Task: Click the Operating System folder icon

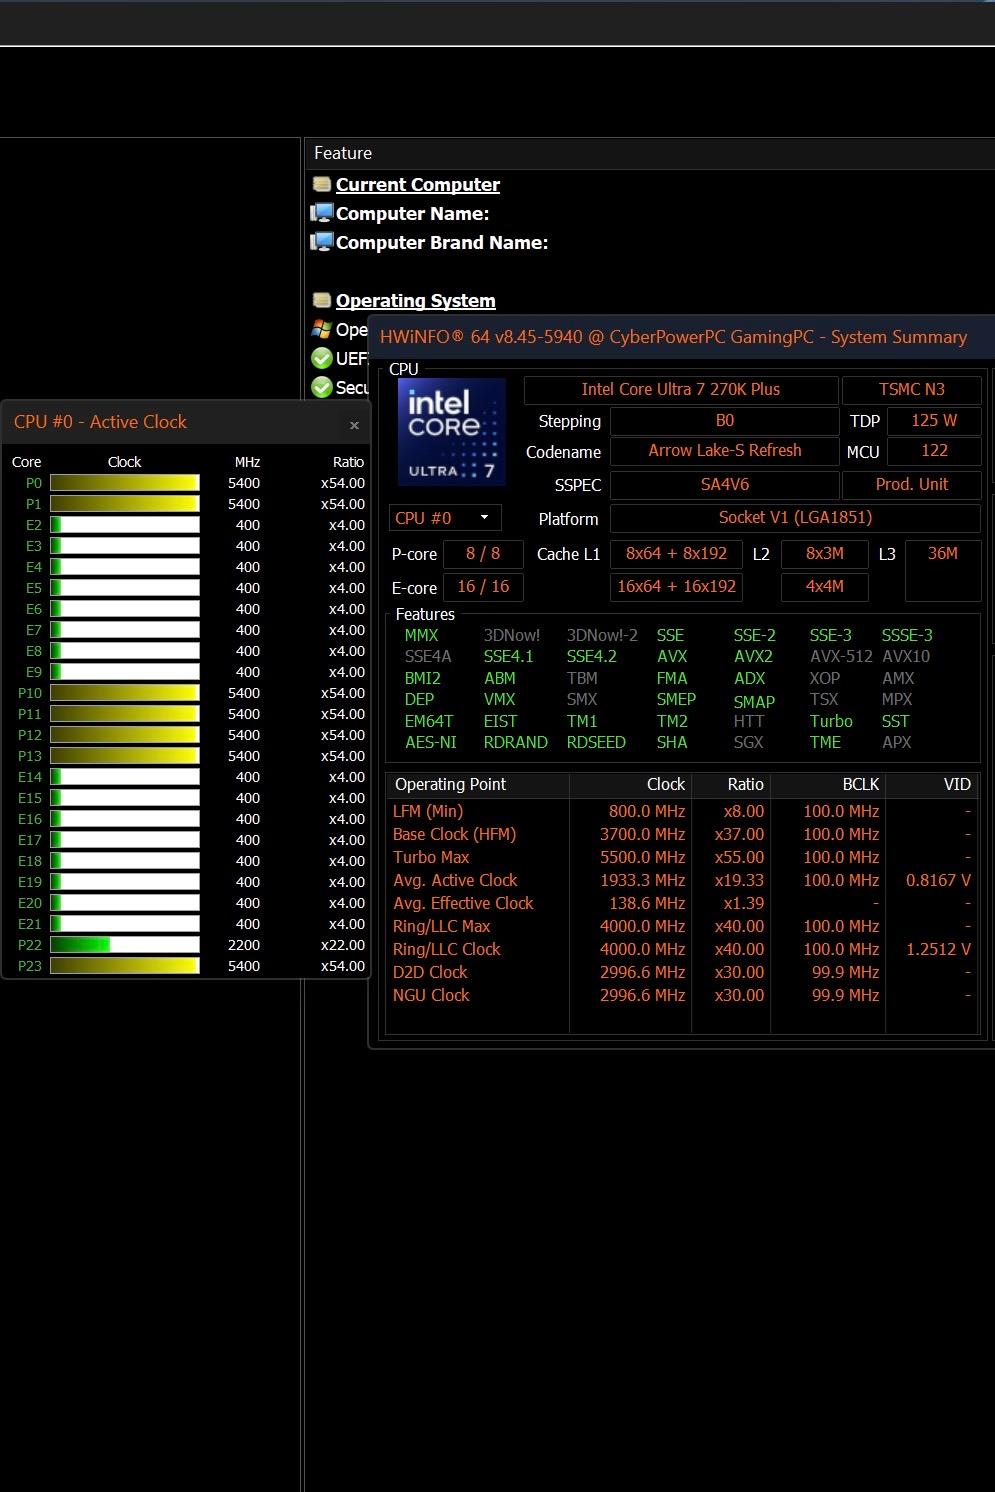Action: pyautogui.click(x=322, y=300)
